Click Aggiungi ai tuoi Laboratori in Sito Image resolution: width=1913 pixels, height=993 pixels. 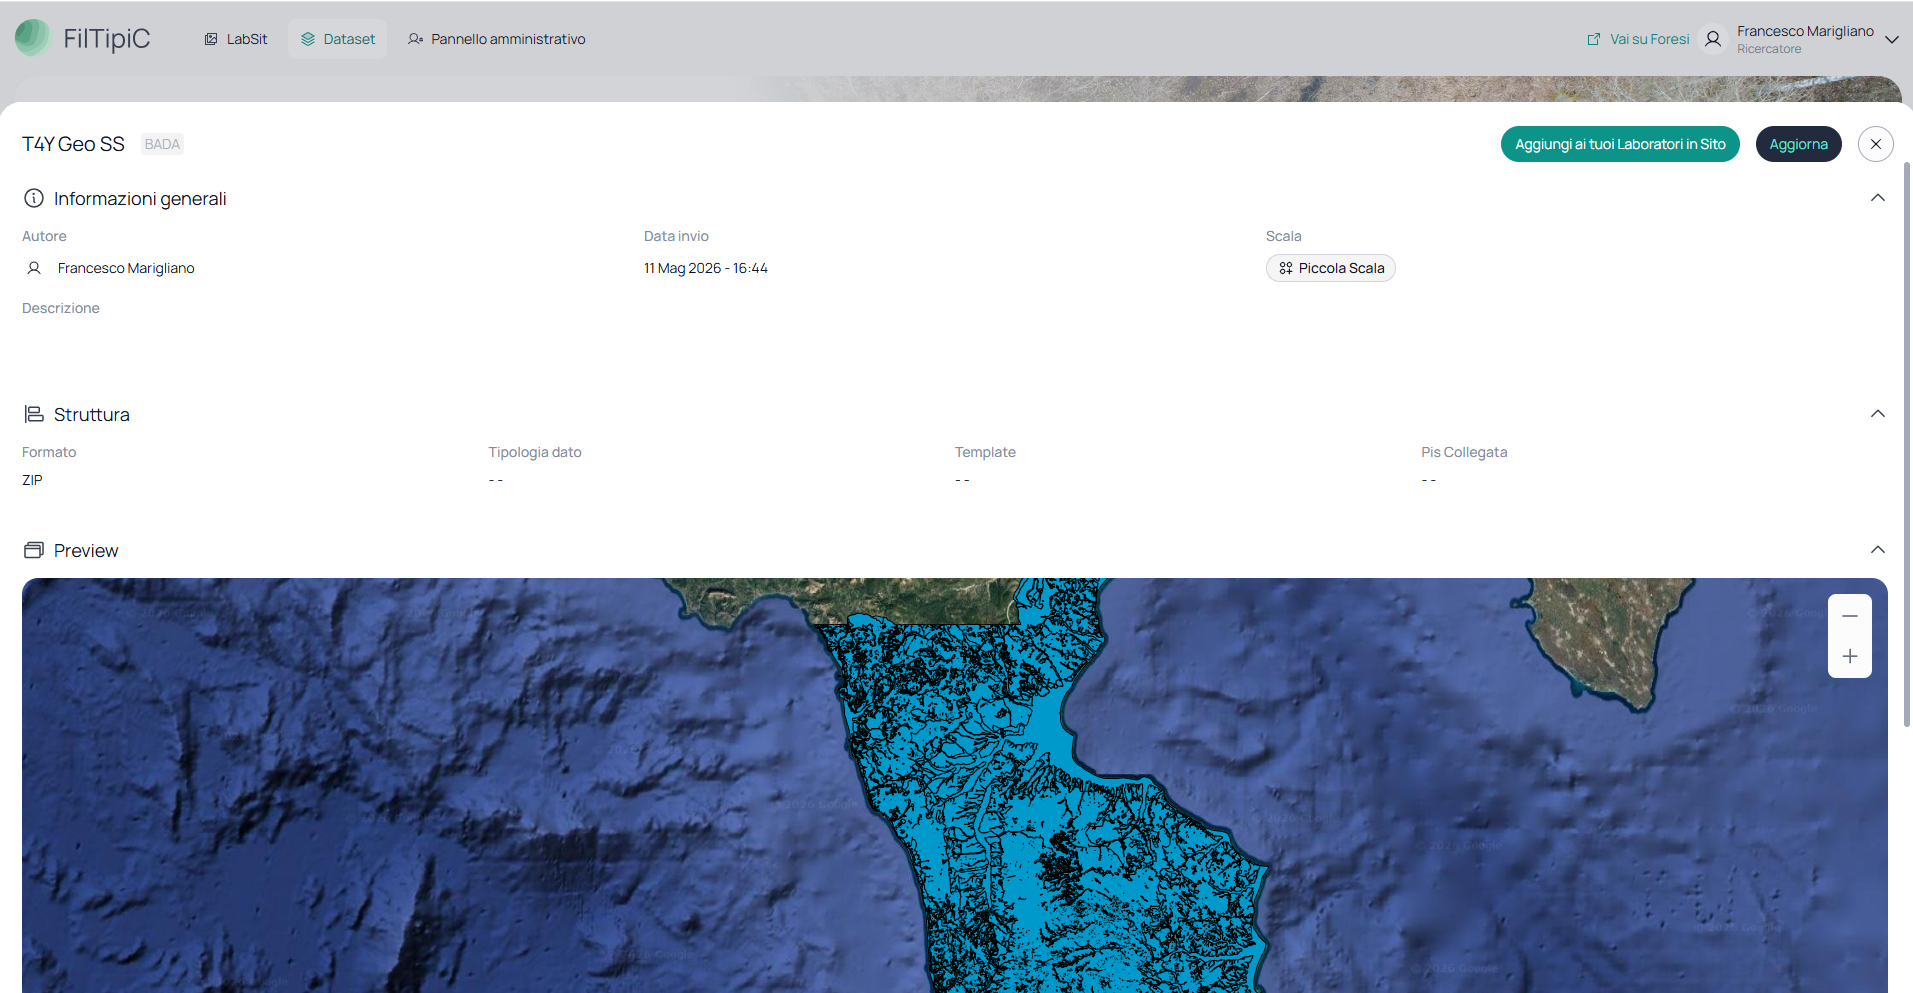tap(1620, 144)
